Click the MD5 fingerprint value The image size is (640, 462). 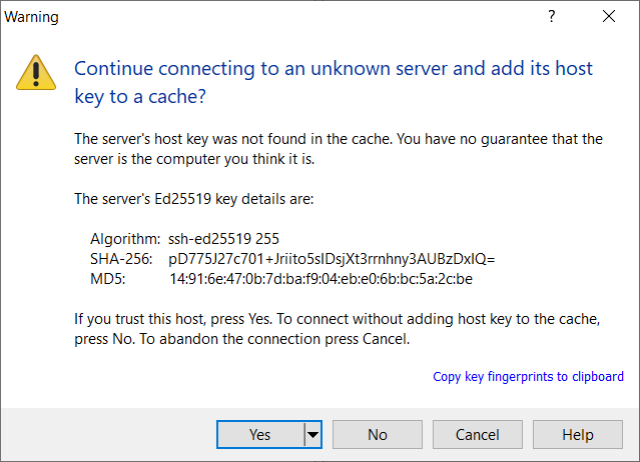coord(320,278)
